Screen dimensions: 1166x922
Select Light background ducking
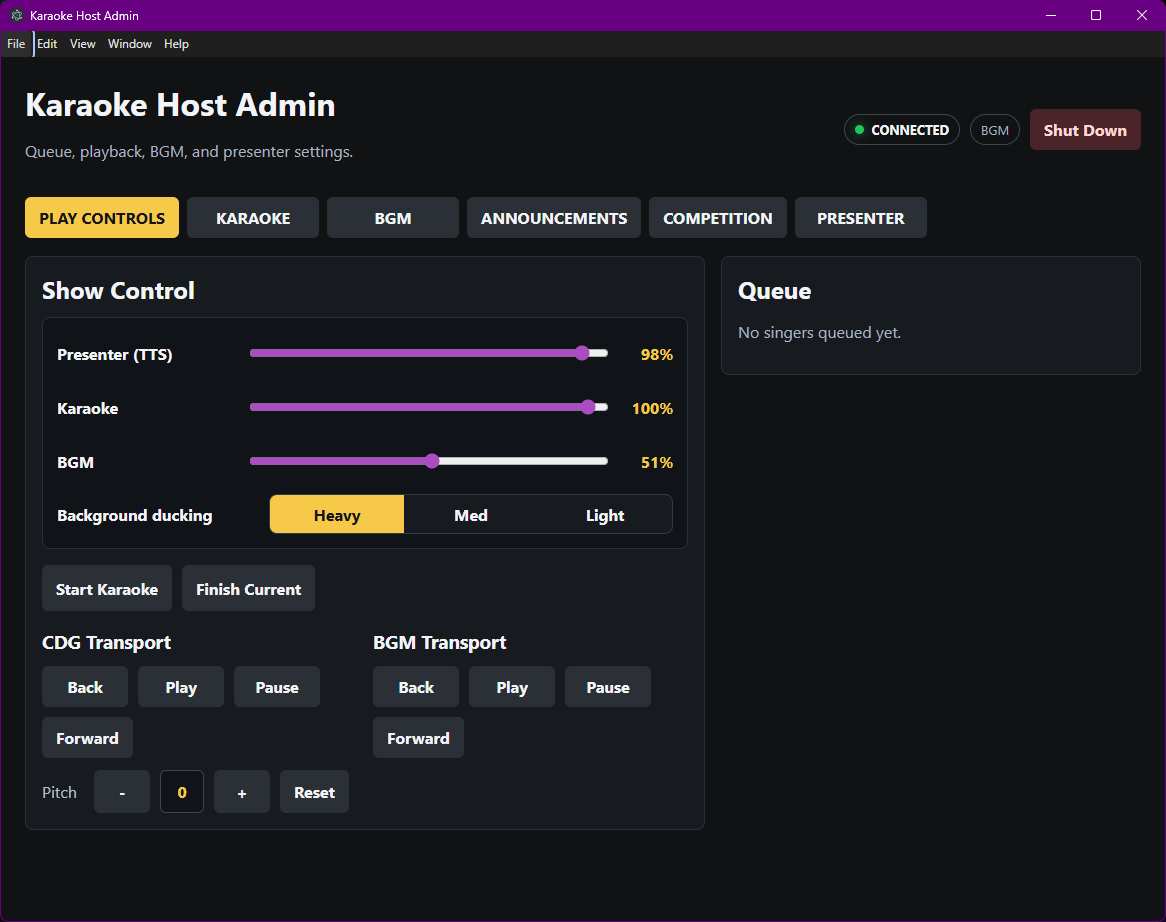click(x=605, y=515)
